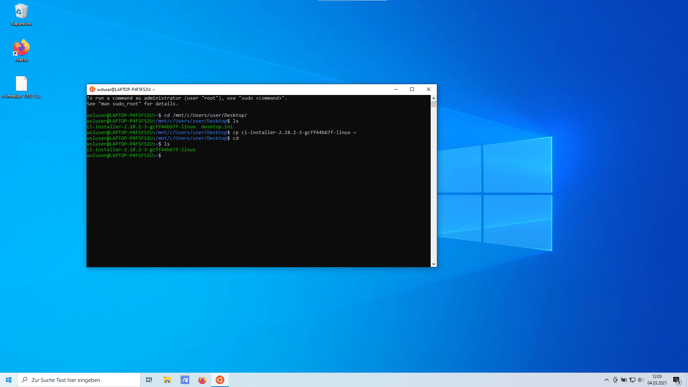Open the volume tray icon
Viewport: 688px width, 387px height.
[641, 380]
